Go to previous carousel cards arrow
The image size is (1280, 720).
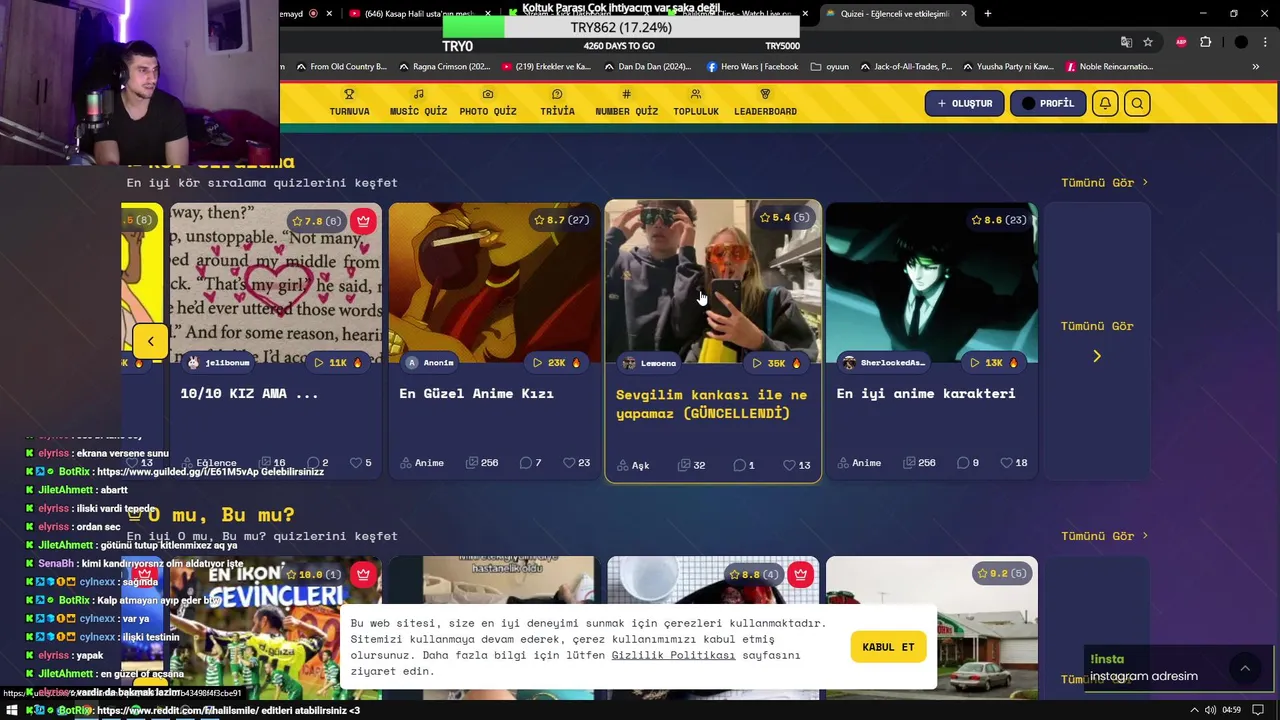(x=150, y=341)
